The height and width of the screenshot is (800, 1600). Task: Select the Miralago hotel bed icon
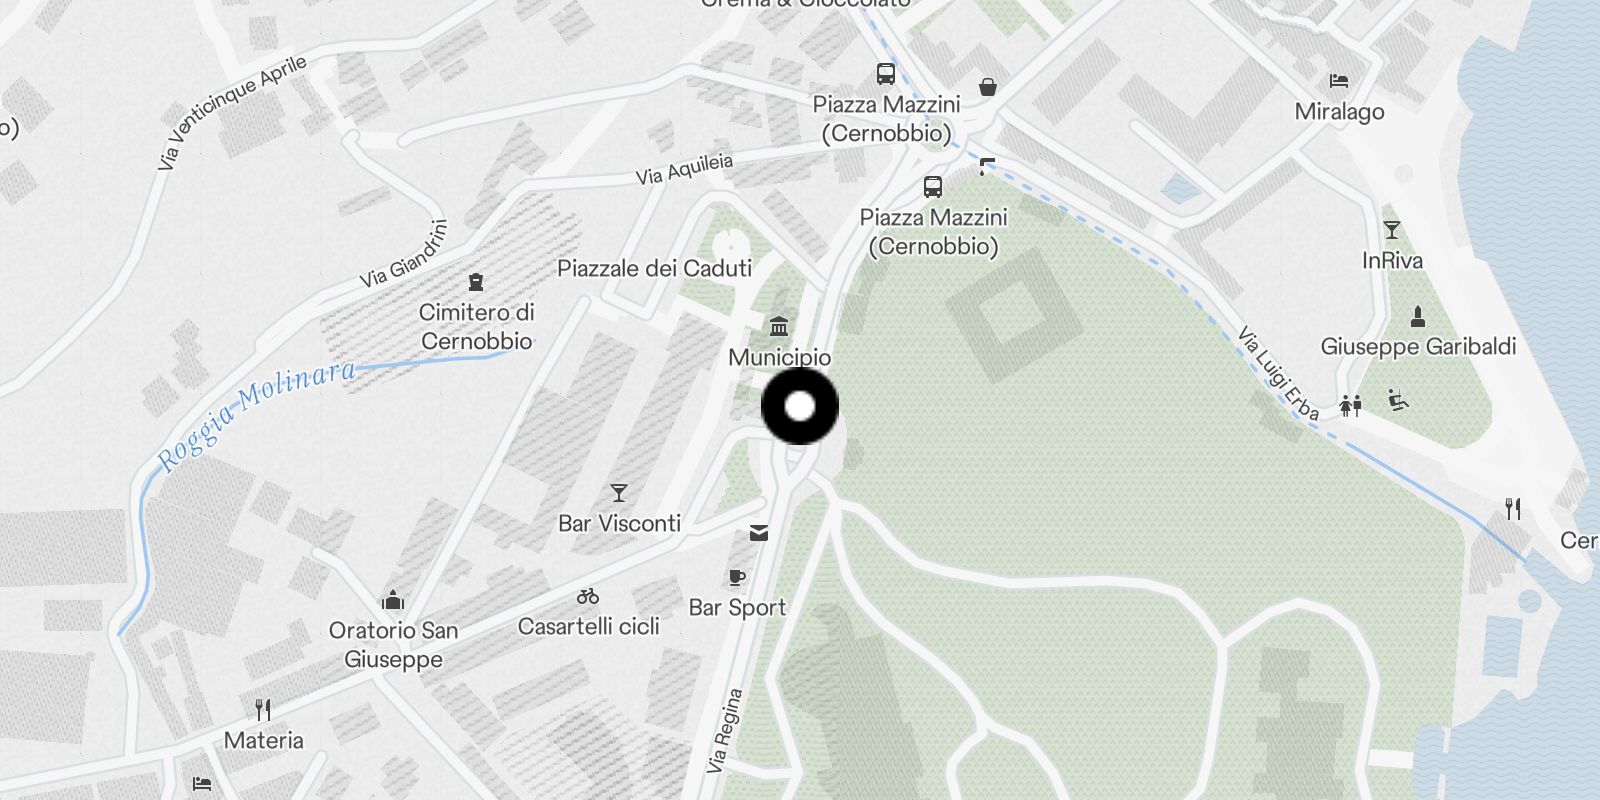click(x=1339, y=81)
